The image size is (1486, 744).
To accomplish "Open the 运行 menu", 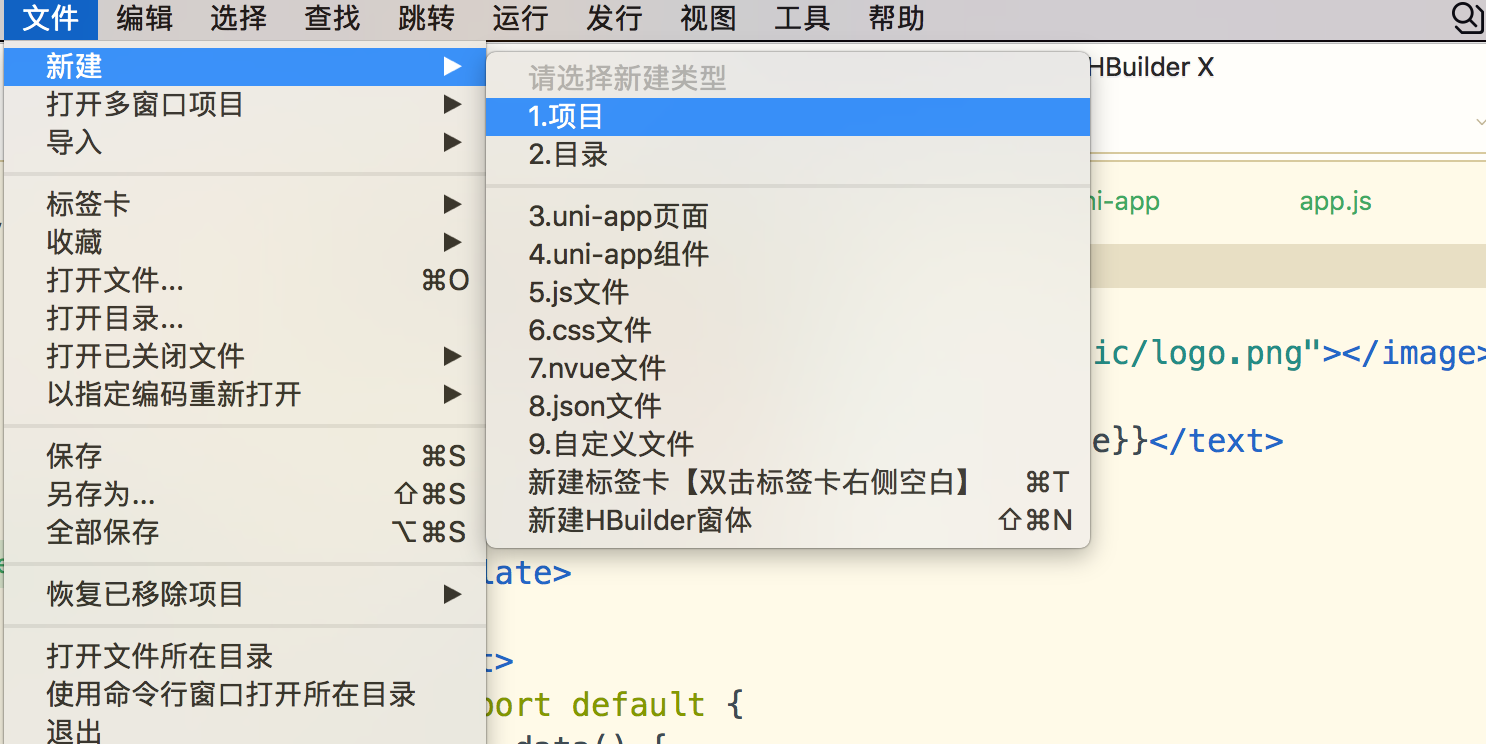I will [x=520, y=18].
